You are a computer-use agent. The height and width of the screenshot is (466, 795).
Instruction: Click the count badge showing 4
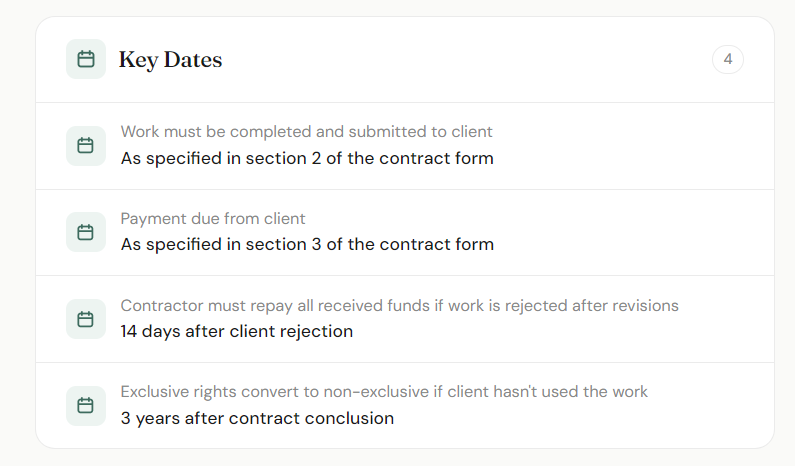click(727, 60)
